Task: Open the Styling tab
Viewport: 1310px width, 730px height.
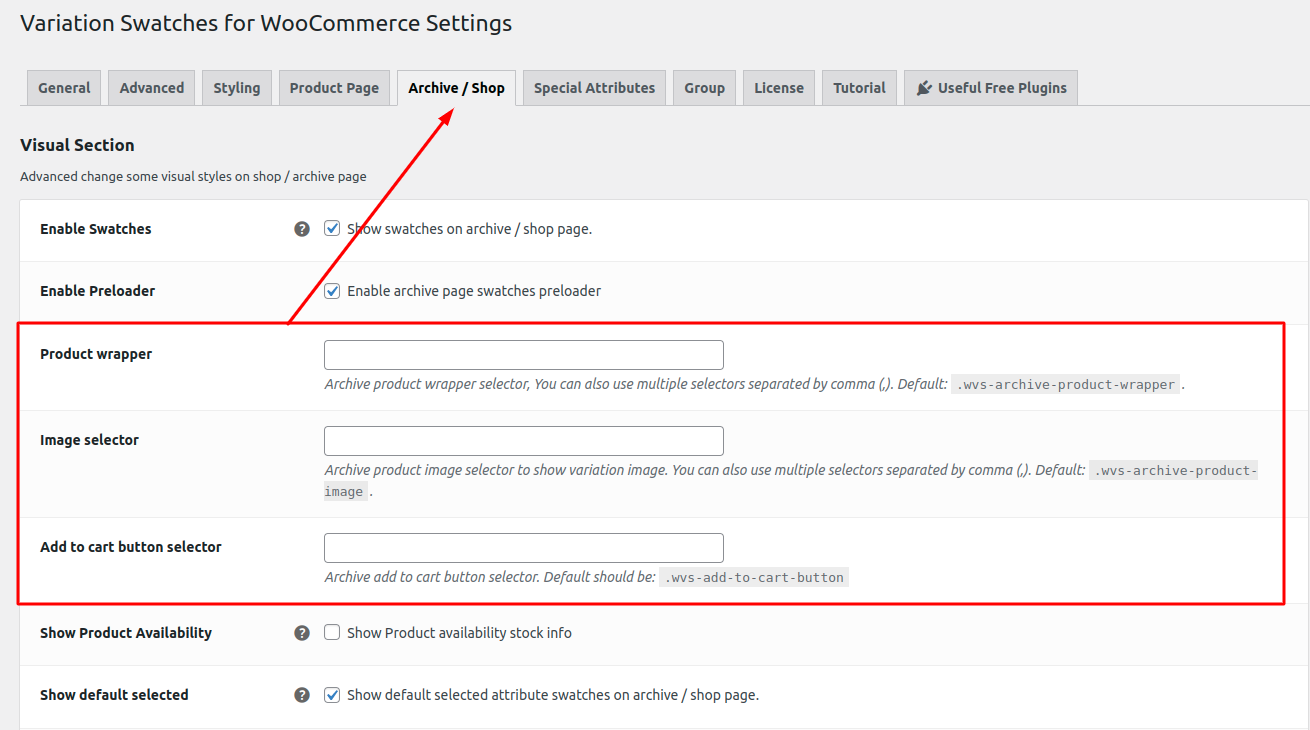Action: click(x=237, y=88)
